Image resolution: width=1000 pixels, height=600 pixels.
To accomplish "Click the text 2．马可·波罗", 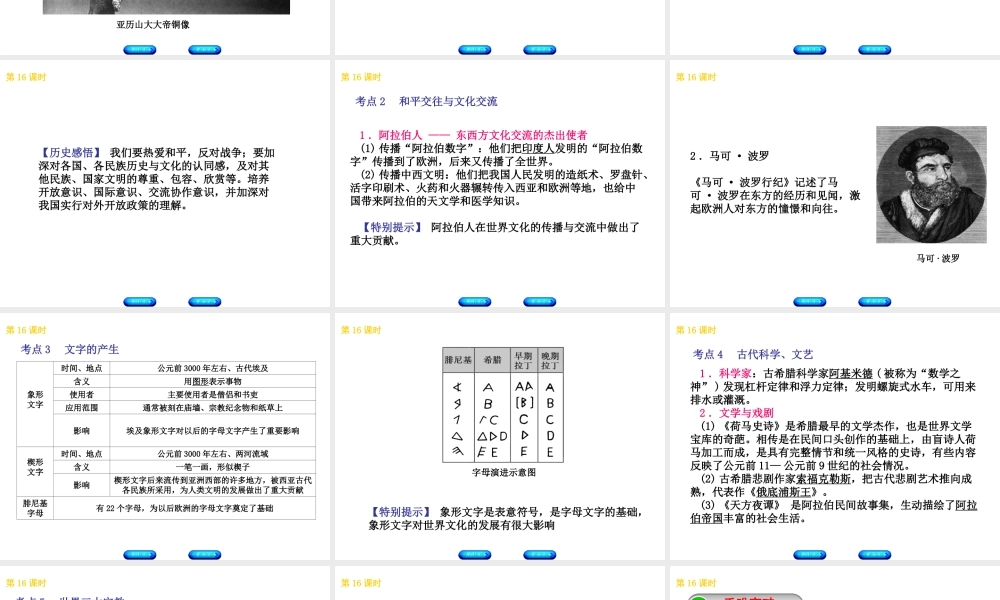I will (x=729, y=156).
